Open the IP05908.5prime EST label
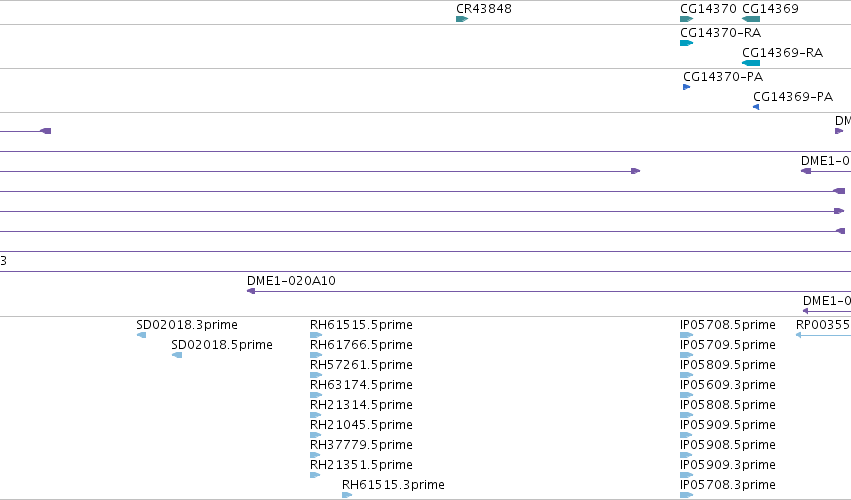This screenshot has width=851, height=500. [727, 445]
